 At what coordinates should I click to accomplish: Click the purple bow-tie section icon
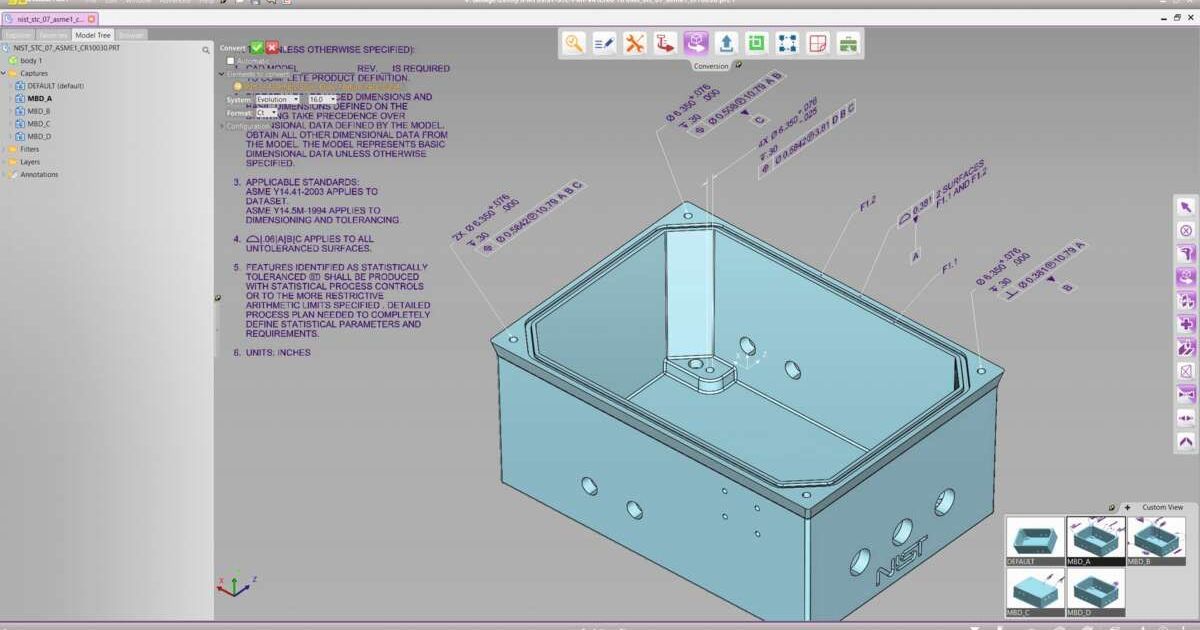1186,395
